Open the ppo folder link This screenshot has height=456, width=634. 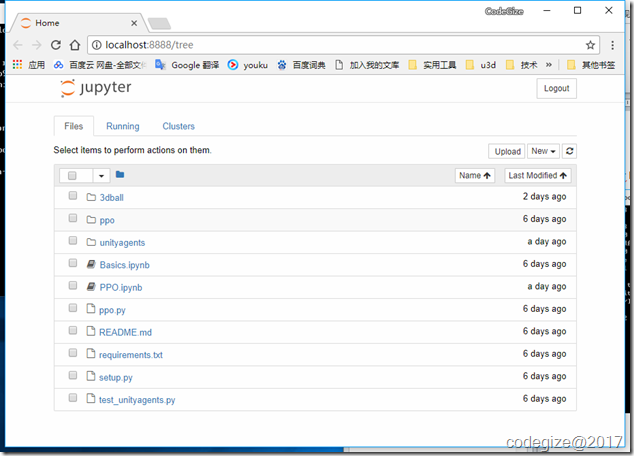(x=107, y=220)
